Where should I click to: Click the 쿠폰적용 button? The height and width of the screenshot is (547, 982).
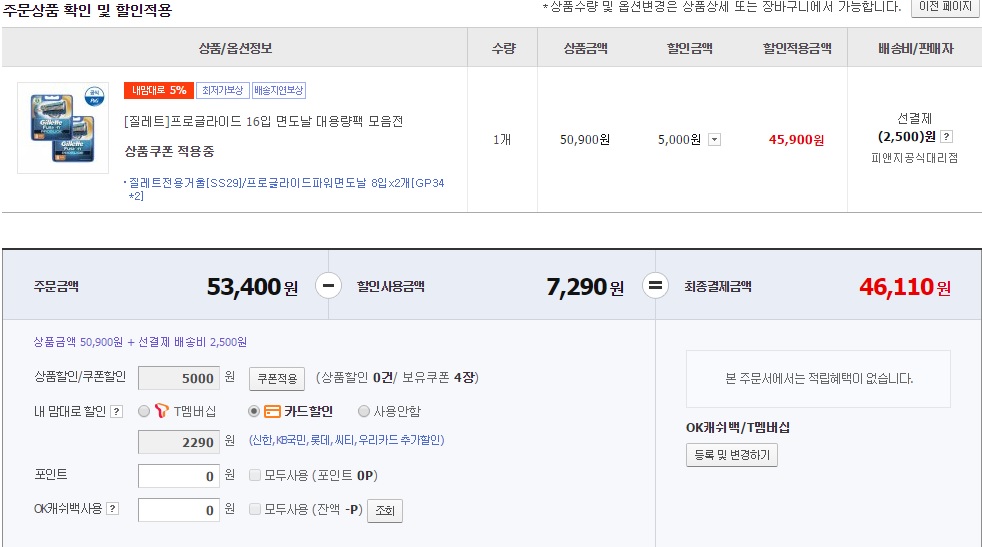click(277, 379)
